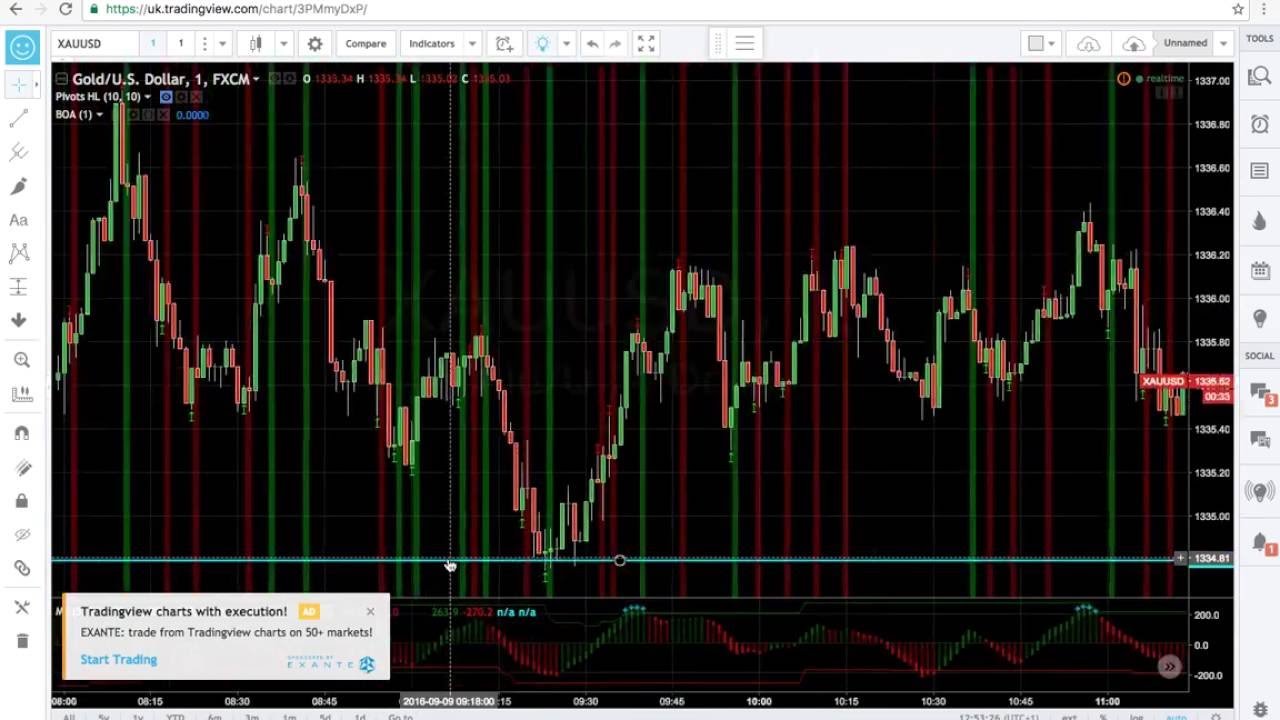Open chart settings gear in top toolbar
1280x720 pixels.
point(315,44)
